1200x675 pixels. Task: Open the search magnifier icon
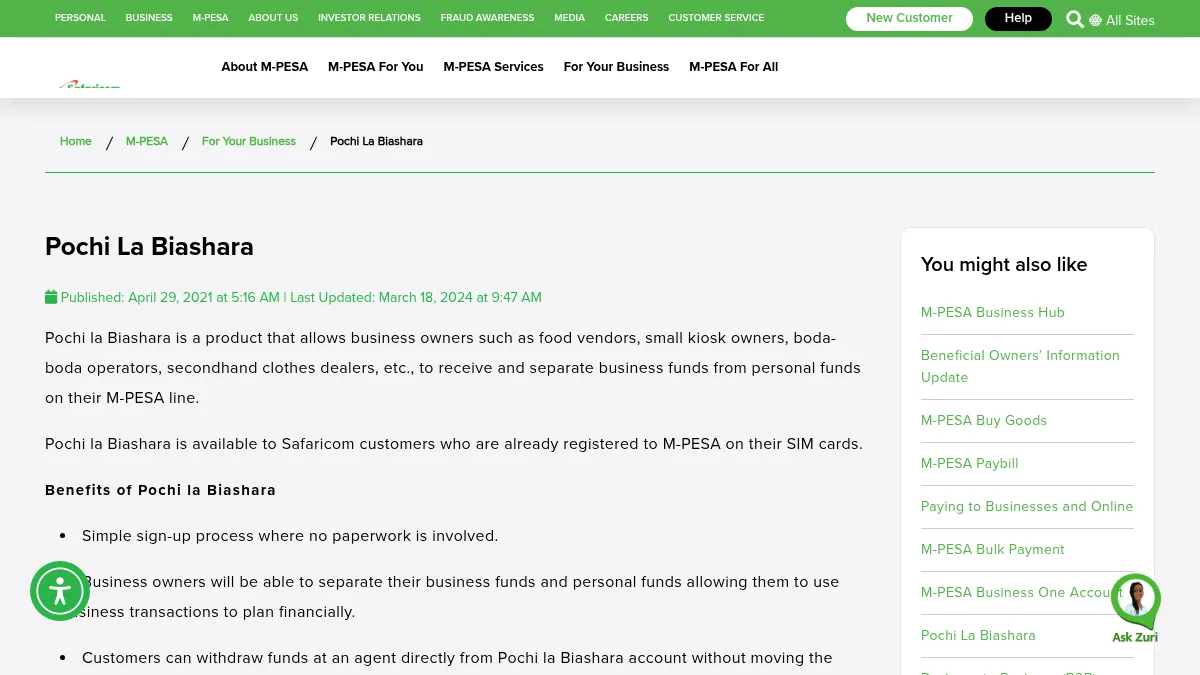coord(1075,19)
